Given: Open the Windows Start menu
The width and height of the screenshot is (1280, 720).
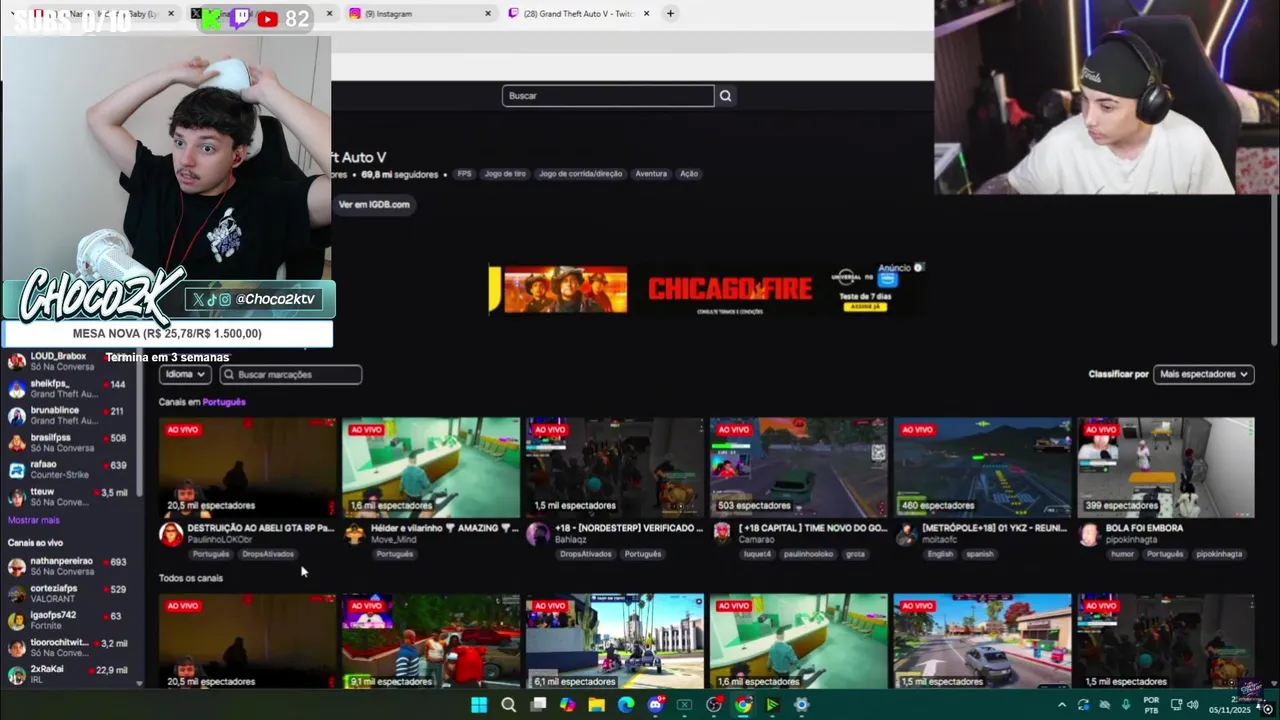Looking at the screenshot, I should click(479, 705).
